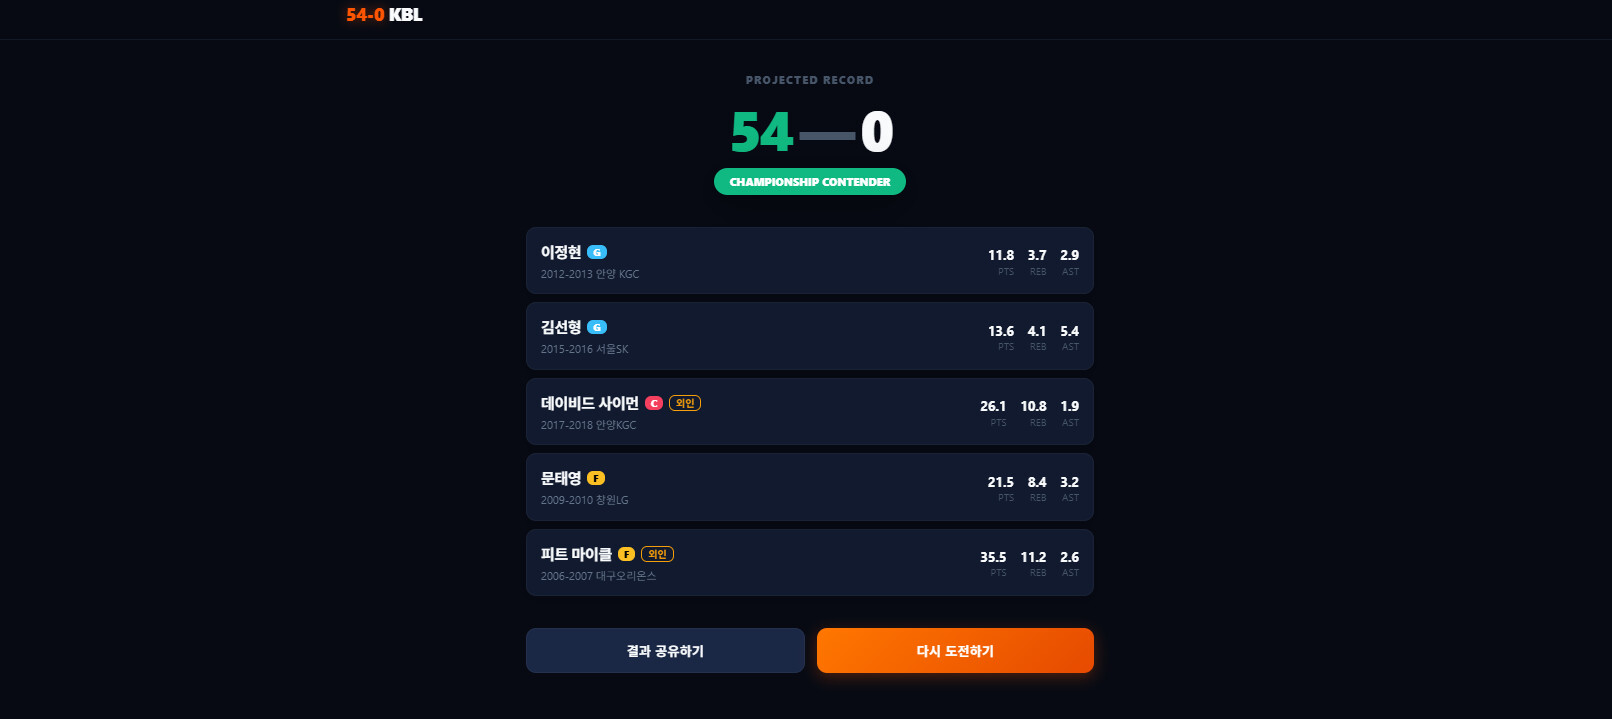
Task: Click the CHAMPIONSHIP CONTENDER badge
Action: [810, 182]
